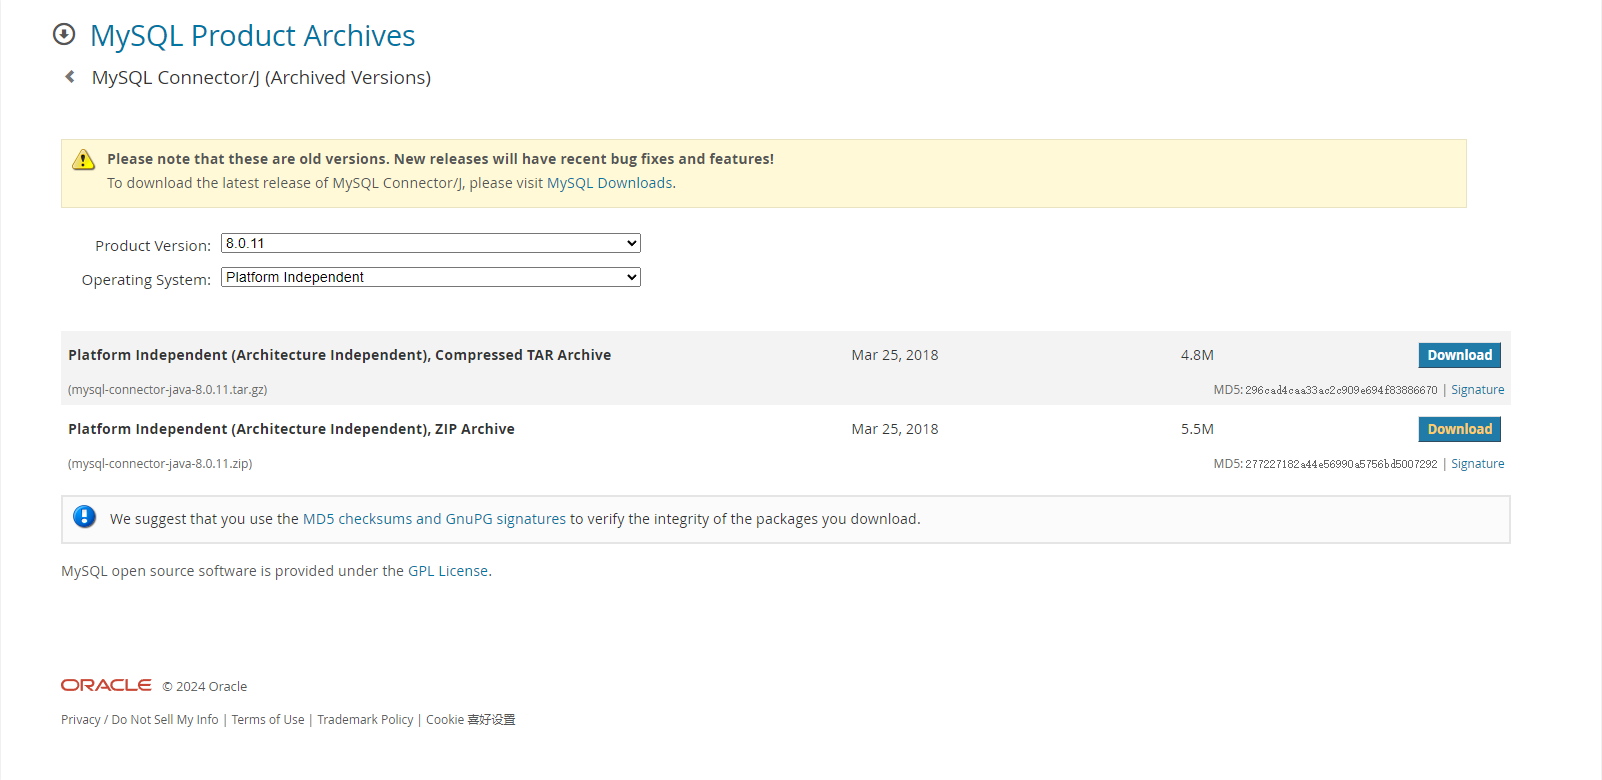The image size is (1602, 780).
Task: Click the back chevron next to MySQL Connector/J
Action: tap(70, 77)
